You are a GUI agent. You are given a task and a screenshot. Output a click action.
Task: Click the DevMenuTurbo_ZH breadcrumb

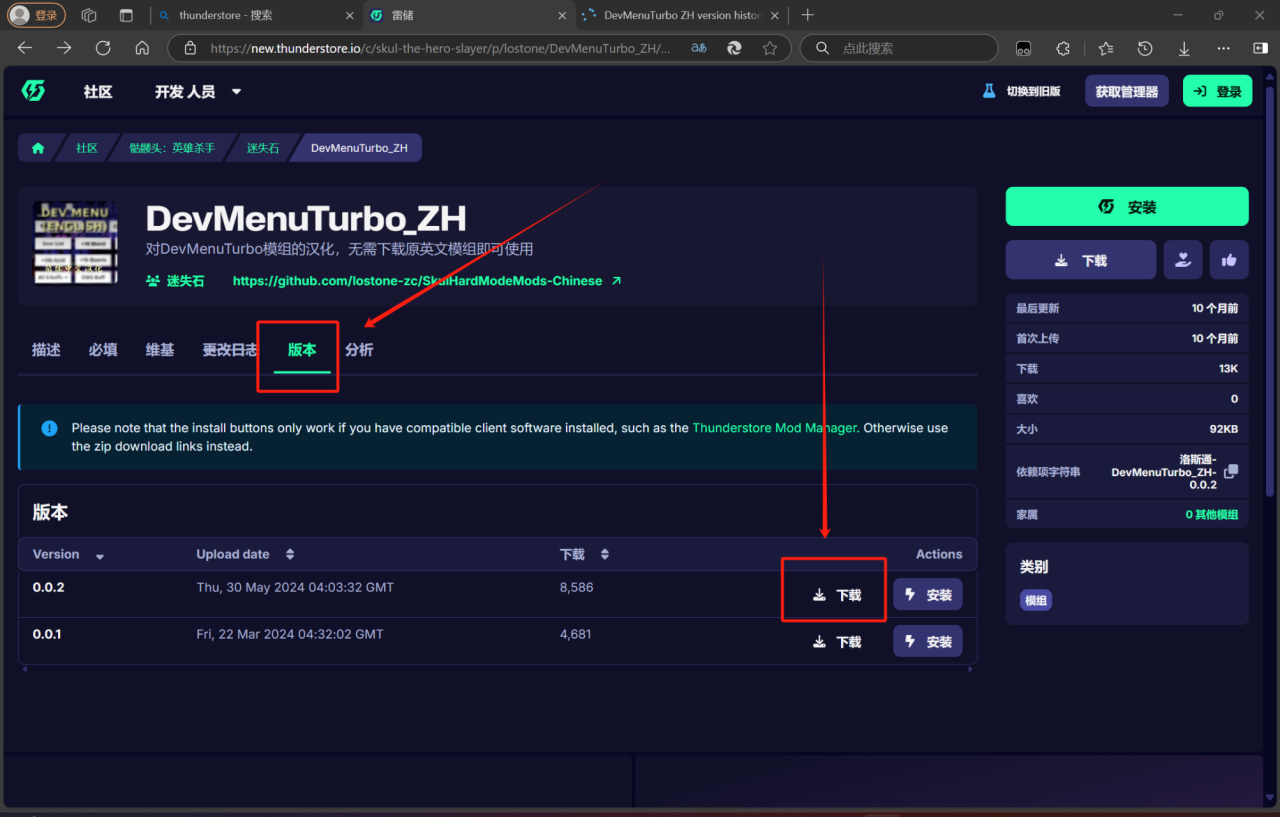(359, 148)
